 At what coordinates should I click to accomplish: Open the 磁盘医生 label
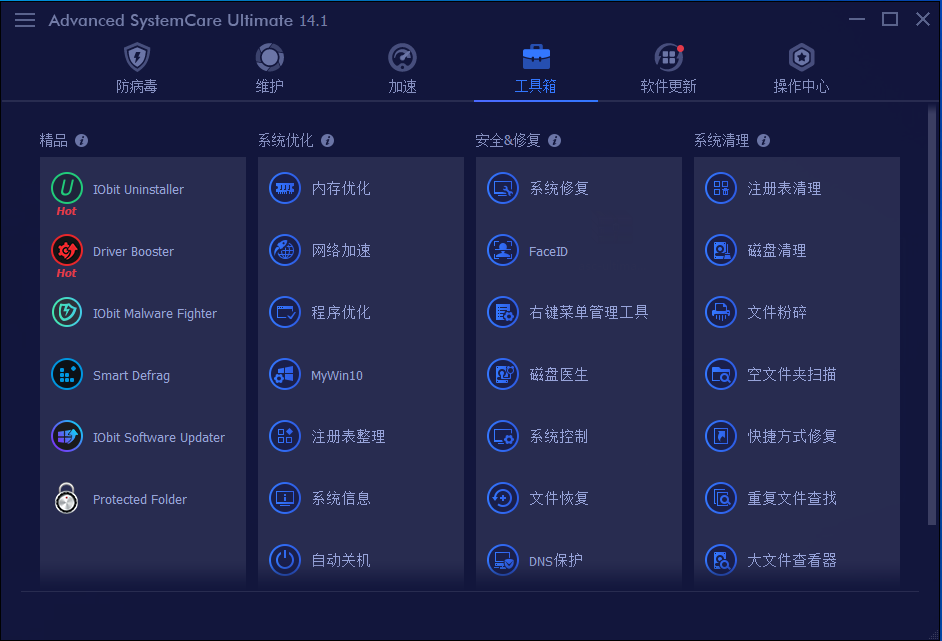coord(559,374)
